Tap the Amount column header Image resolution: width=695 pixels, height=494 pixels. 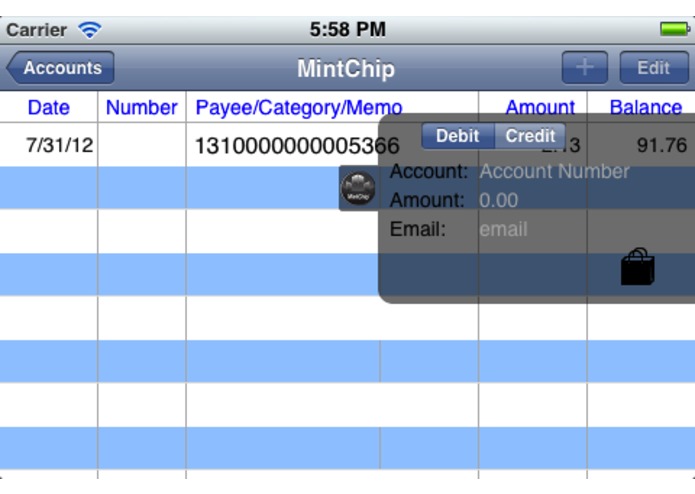tap(540, 107)
